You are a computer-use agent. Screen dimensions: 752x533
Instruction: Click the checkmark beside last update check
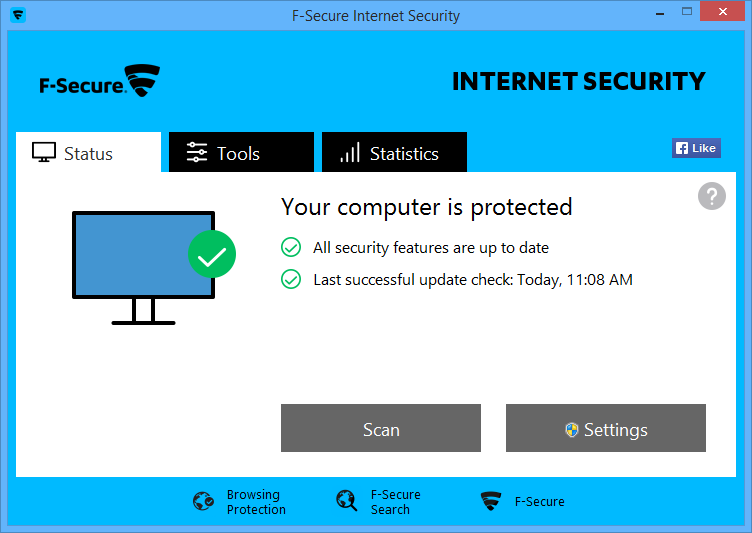291,280
